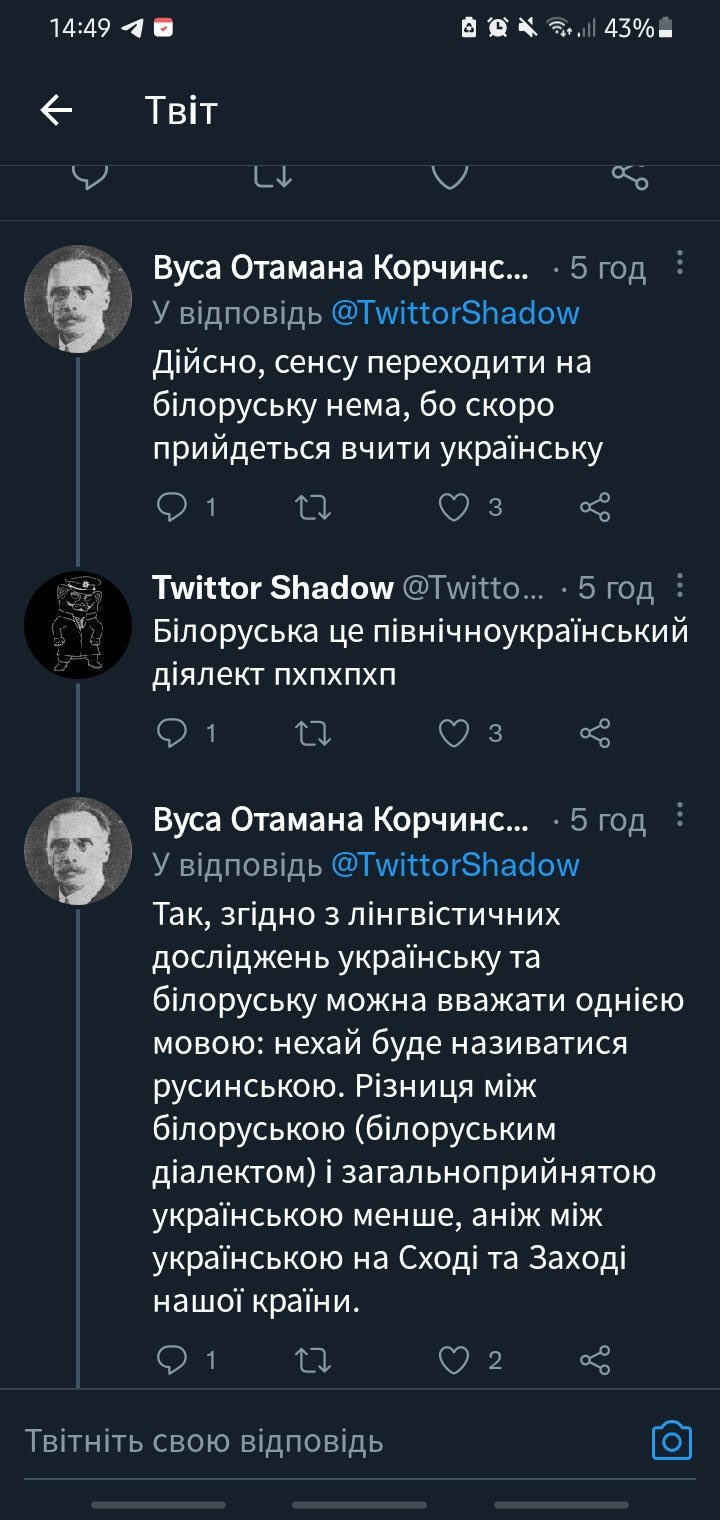This screenshot has height=1520, width=720.
Task: Open Twittor Shadow's profile avatar
Action: (78, 625)
